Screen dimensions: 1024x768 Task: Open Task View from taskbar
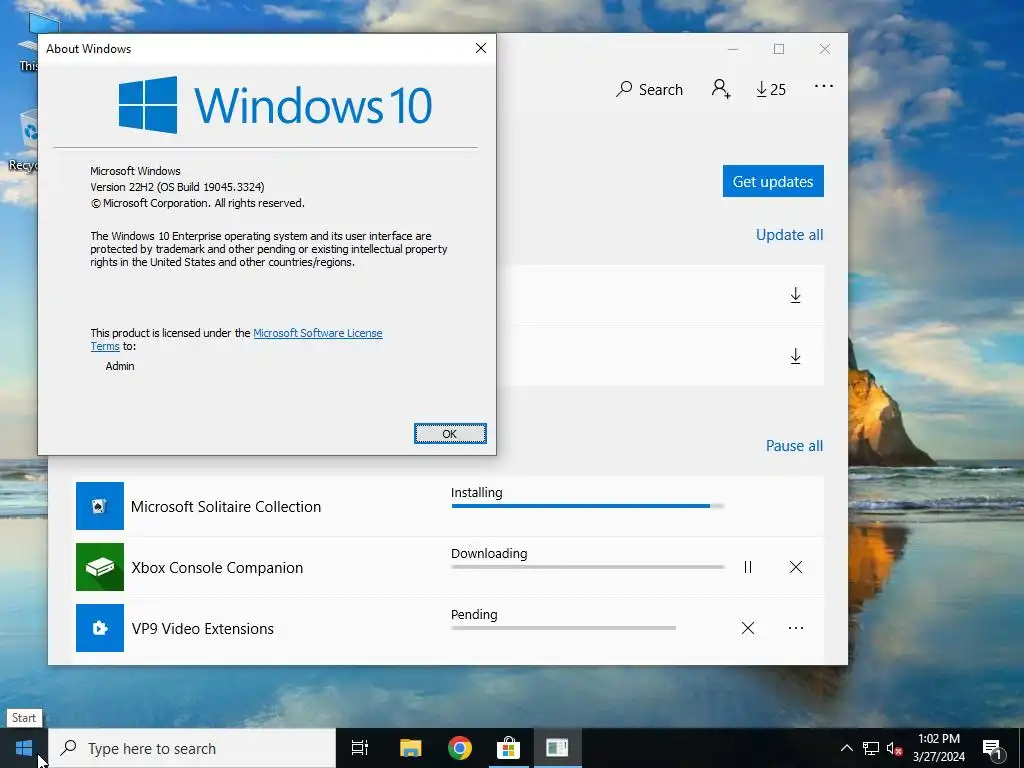click(360, 748)
